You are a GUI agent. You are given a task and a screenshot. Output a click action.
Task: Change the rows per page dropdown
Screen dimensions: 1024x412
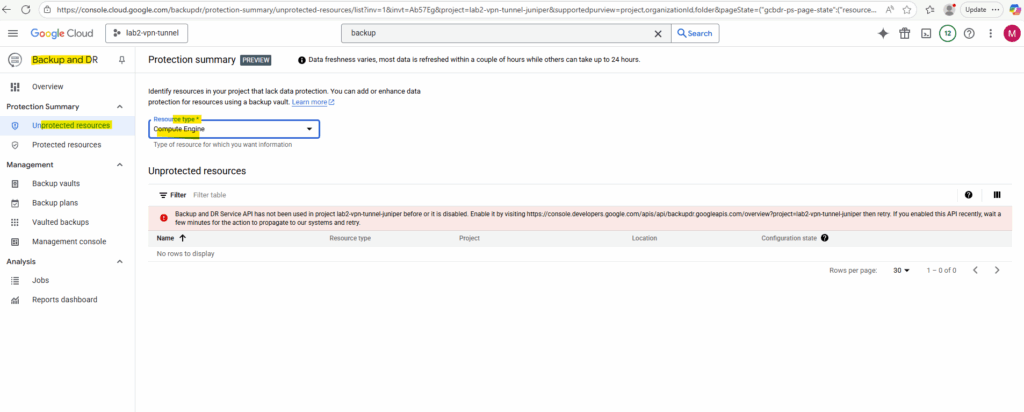[x=901, y=270]
